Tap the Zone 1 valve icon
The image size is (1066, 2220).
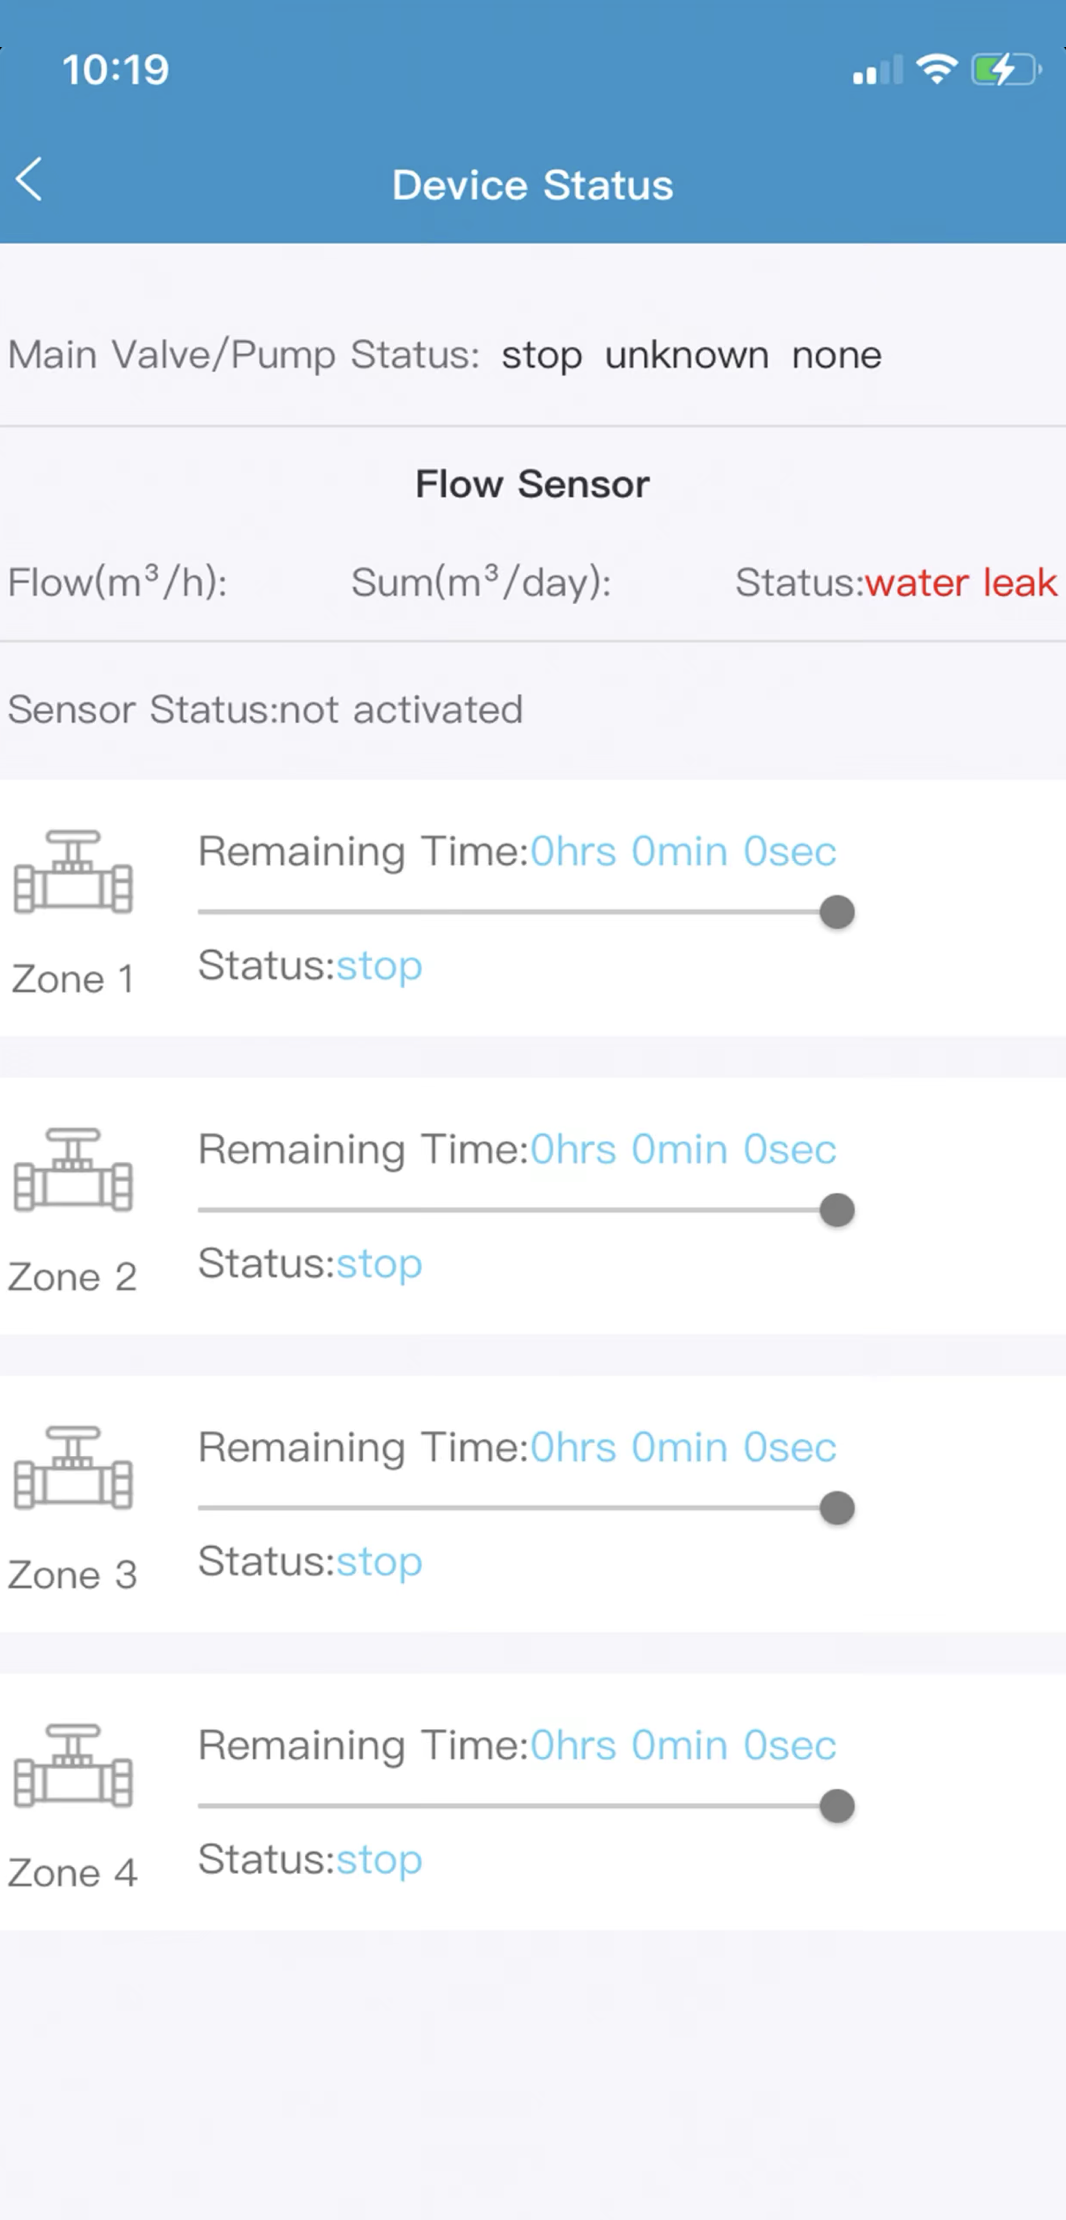point(73,872)
